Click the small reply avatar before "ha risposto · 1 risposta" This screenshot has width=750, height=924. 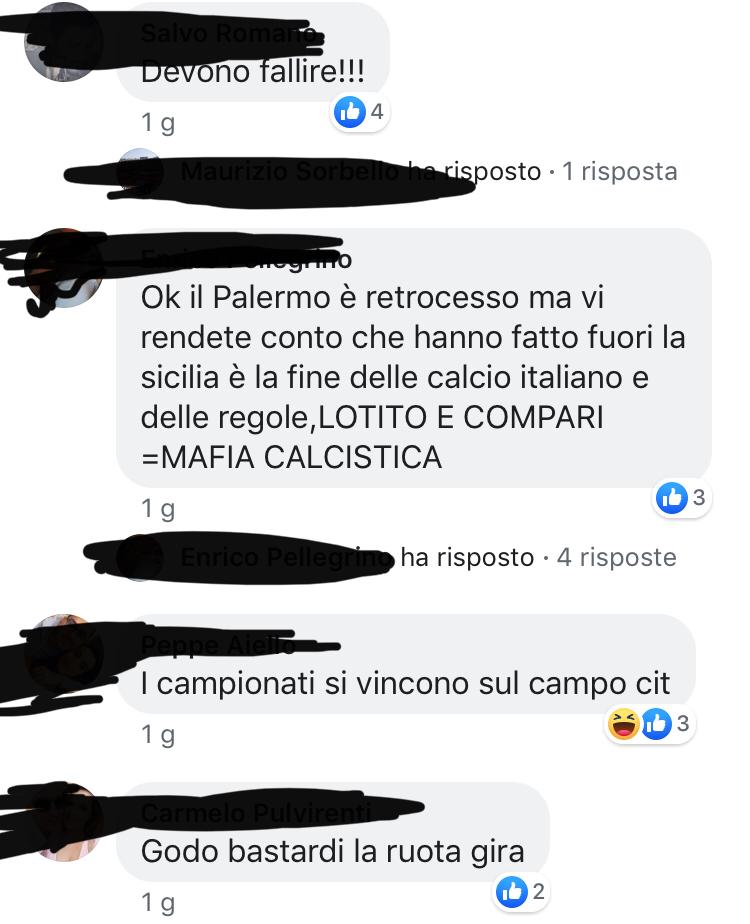point(140,171)
